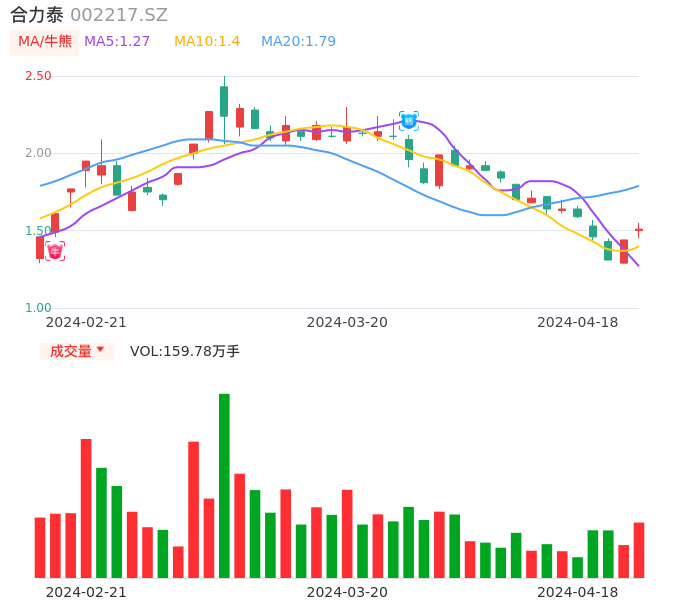Viewport: 686px width, 606px height.
Task: Toggle the MA5 purple line indicator
Action: (117, 41)
